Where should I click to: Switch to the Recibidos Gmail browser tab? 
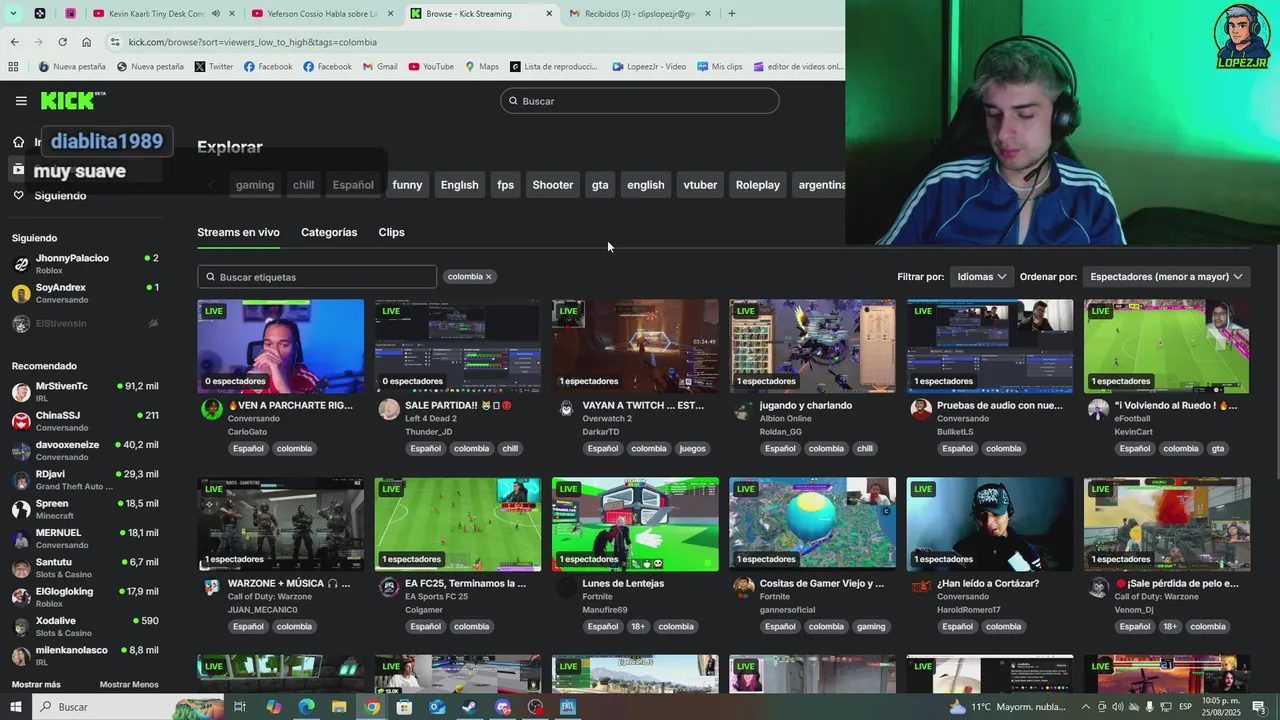pos(640,14)
